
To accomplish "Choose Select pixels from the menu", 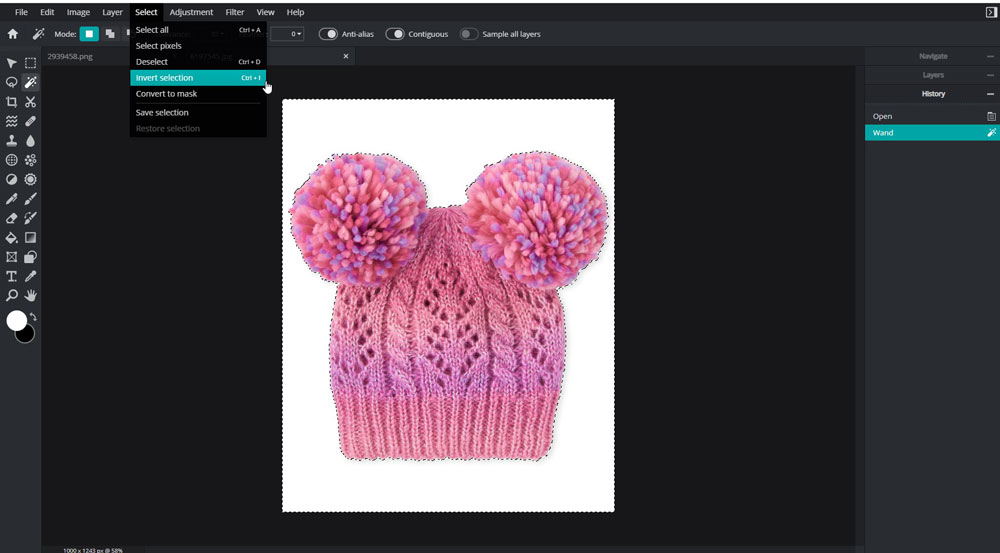I will (198, 46).
